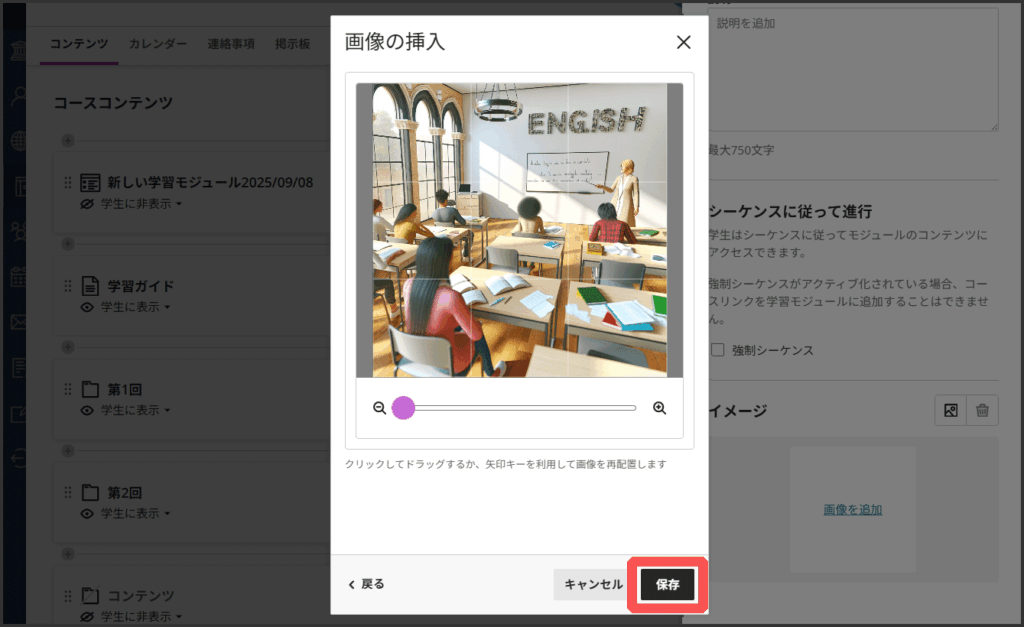Click the purple zoom slider handle
The image size is (1024, 627).
coord(403,408)
